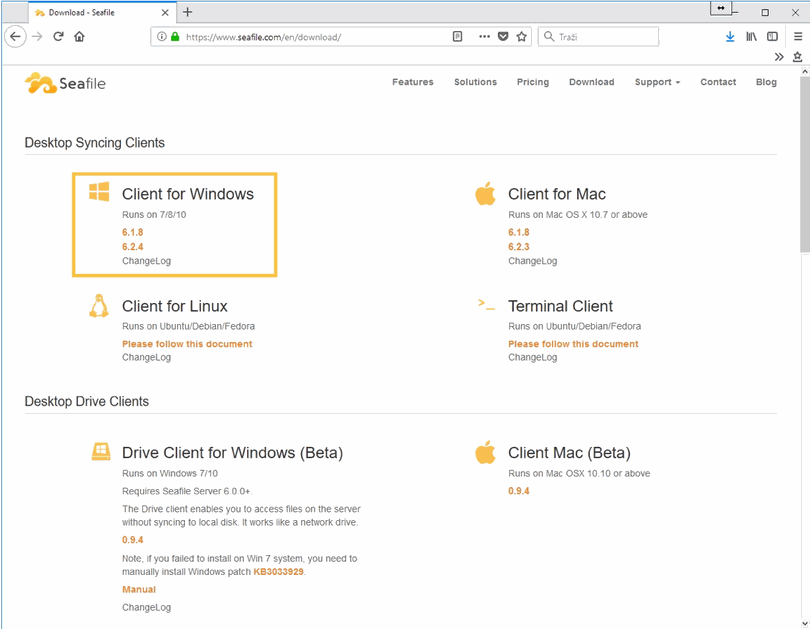The image size is (810, 629).
Task: Bookmark this page with the star
Action: click(x=522, y=37)
